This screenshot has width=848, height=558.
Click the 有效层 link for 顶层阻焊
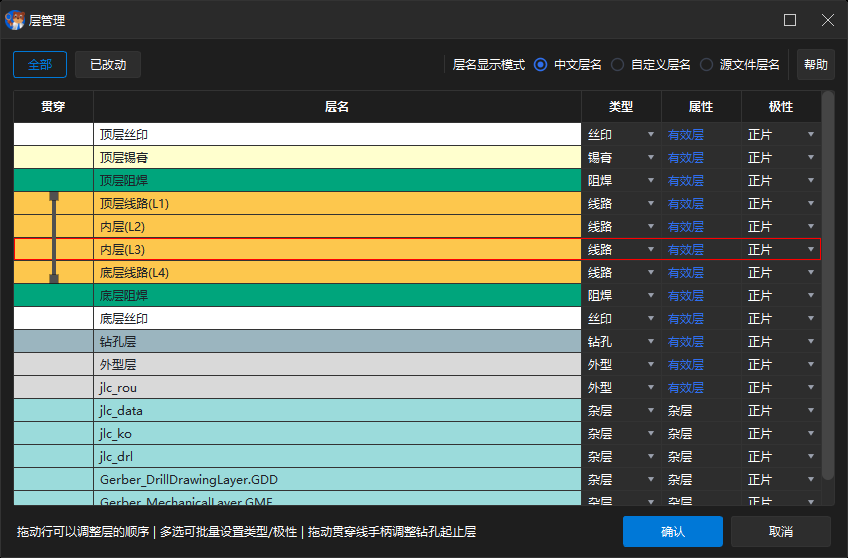click(685, 181)
